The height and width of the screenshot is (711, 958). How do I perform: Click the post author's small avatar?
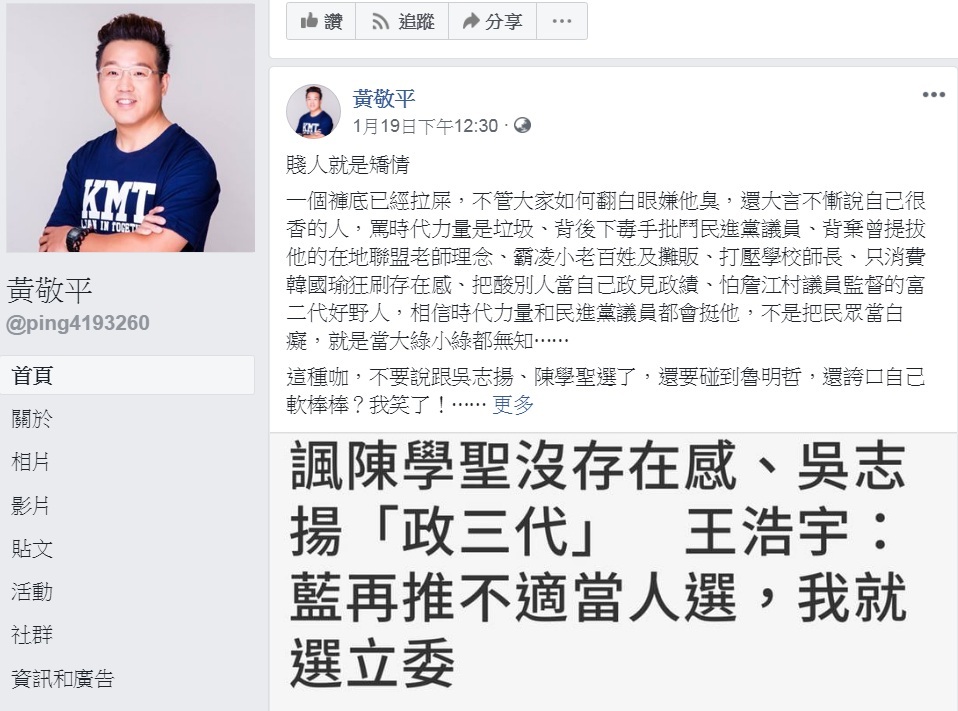313,111
